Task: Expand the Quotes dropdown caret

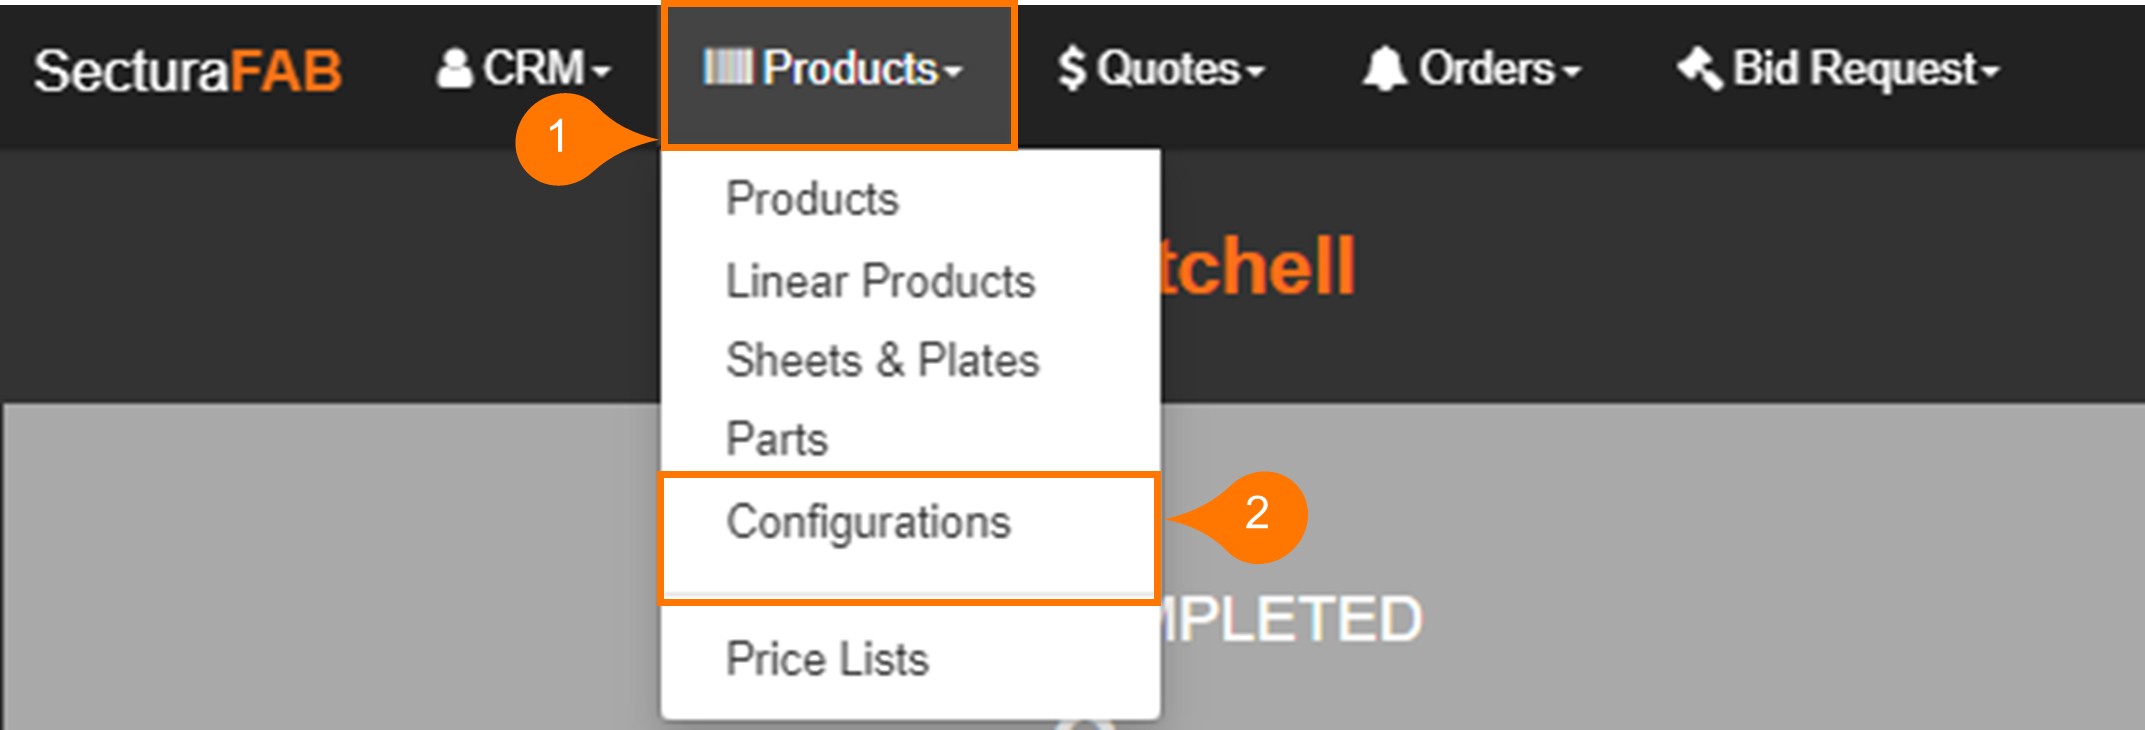Action: (1256, 72)
